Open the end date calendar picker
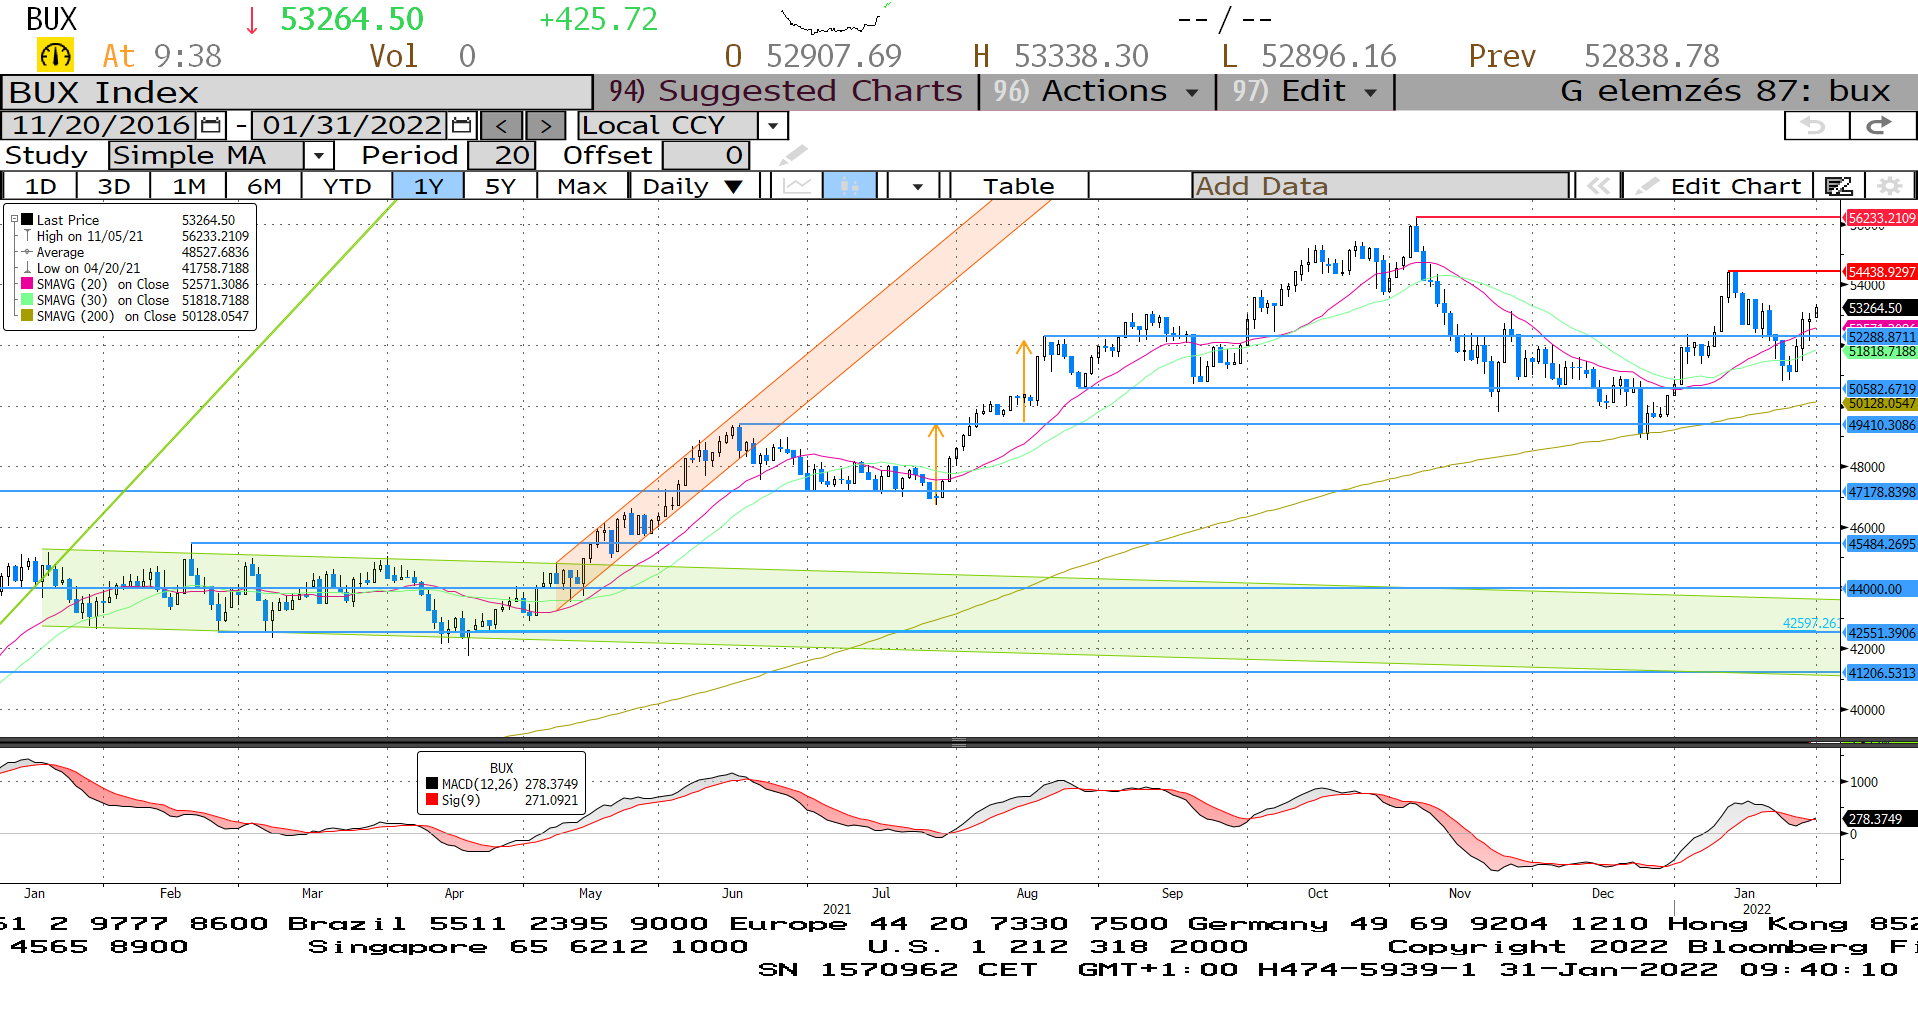The width and height of the screenshot is (1918, 1025). (x=461, y=126)
